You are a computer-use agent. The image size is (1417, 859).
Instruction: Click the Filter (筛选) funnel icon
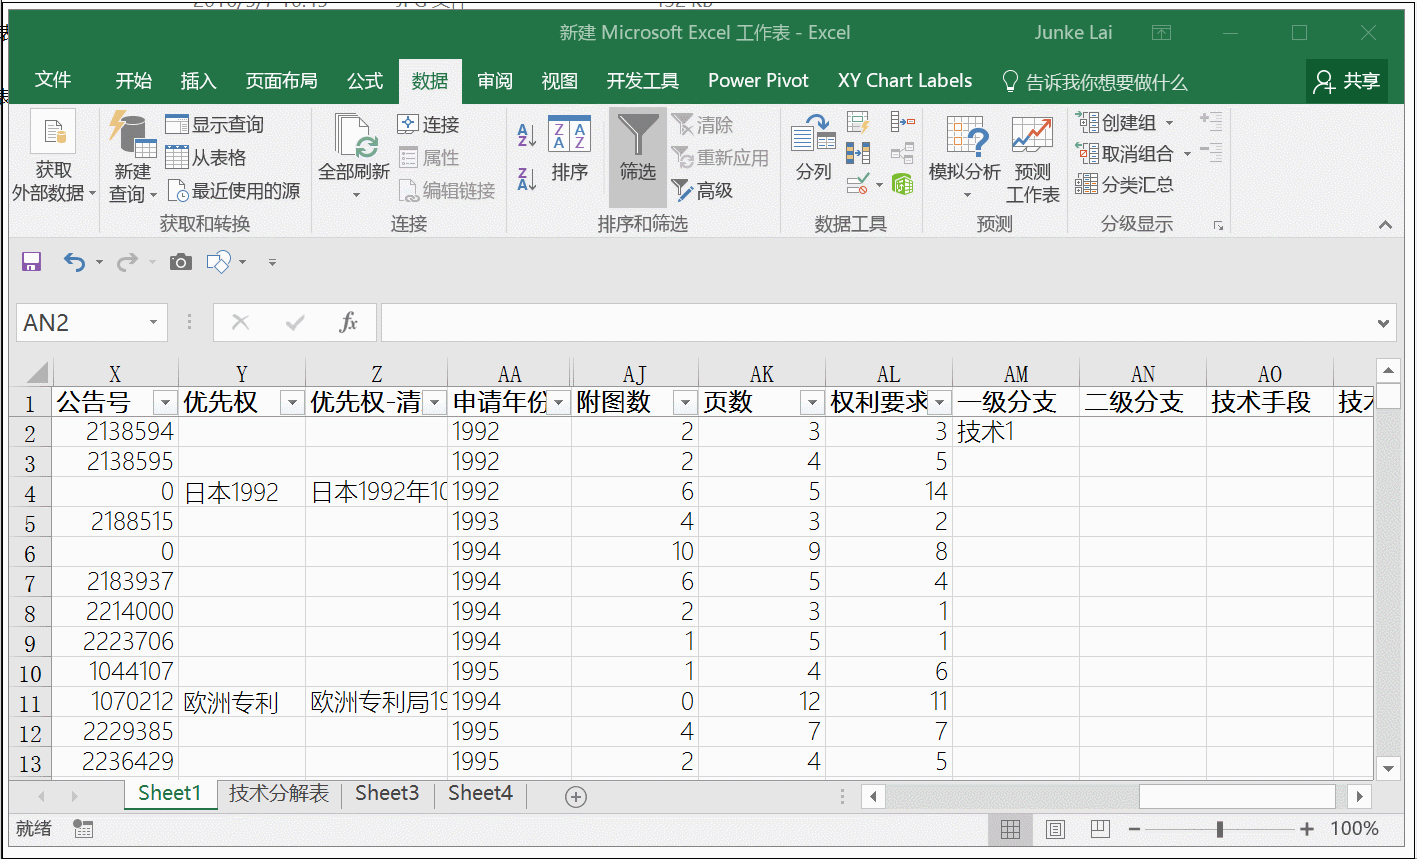637,137
